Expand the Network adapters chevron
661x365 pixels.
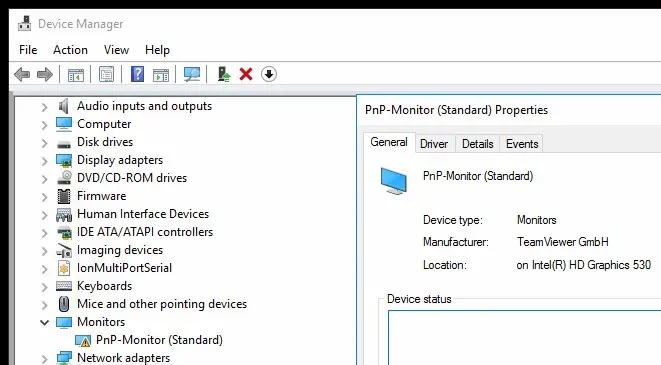(44, 359)
